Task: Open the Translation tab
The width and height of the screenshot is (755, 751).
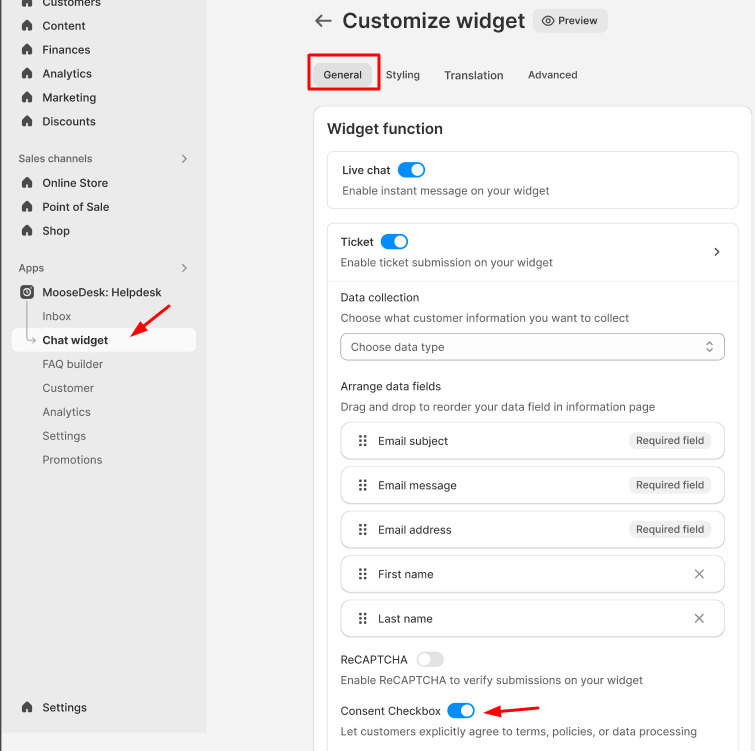Action: (x=473, y=75)
